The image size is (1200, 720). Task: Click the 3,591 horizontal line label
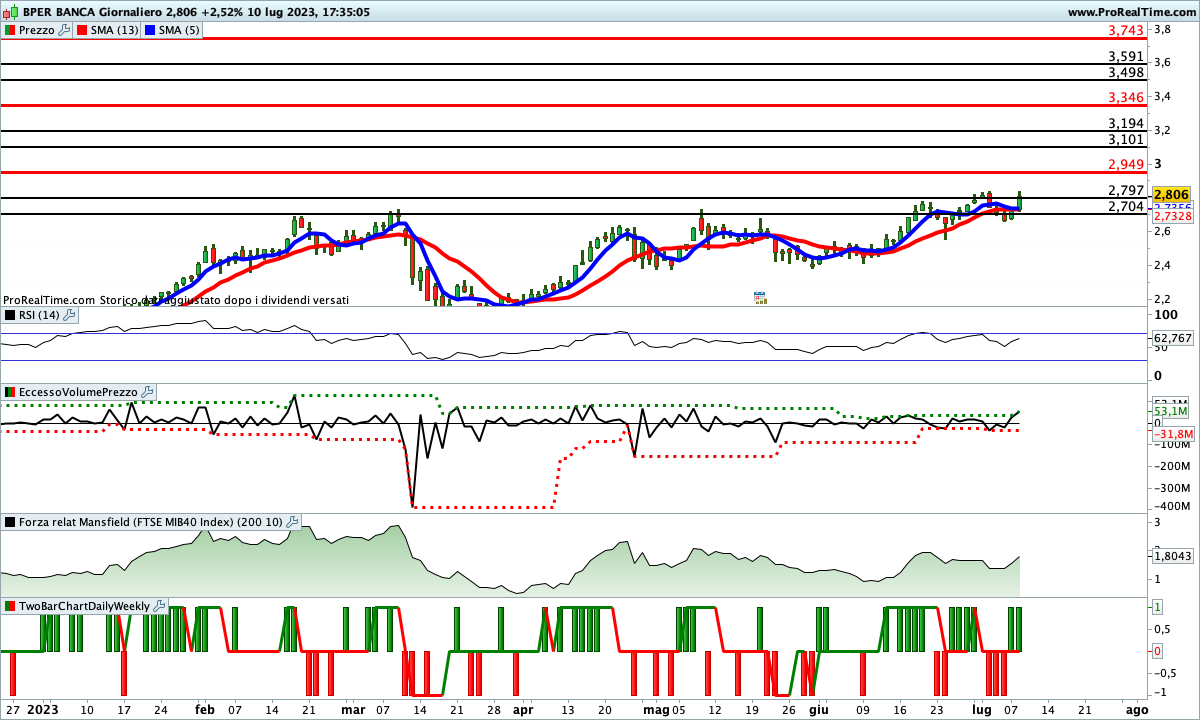point(1126,57)
